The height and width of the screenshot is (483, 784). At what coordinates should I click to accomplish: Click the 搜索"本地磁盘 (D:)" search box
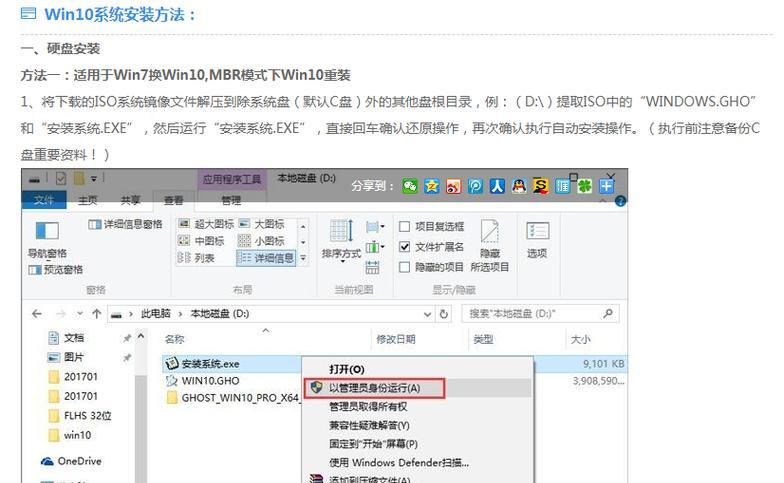point(540,314)
